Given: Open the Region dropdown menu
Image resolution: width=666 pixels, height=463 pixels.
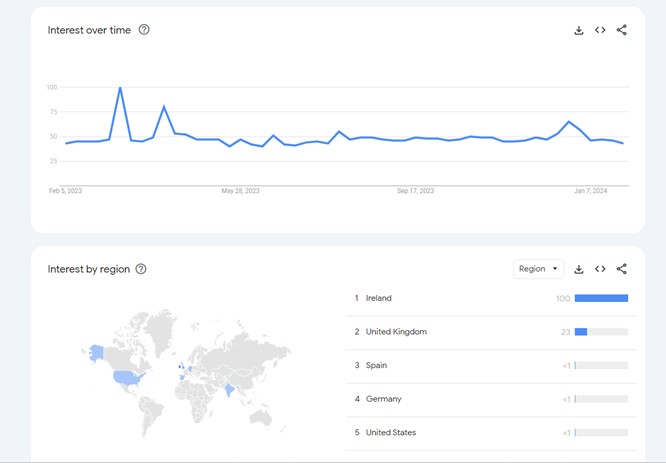Looking at the screenshot, I should click(538, 269).
